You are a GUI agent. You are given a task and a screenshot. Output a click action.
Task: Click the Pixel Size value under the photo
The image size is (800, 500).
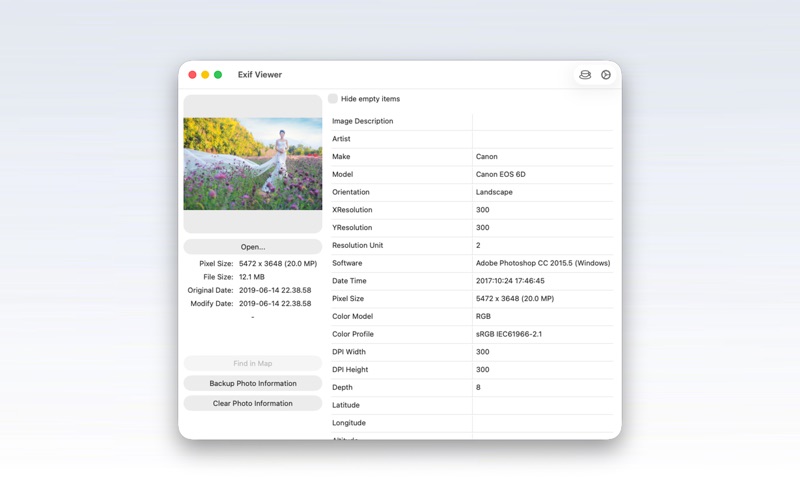click(278, 264)
